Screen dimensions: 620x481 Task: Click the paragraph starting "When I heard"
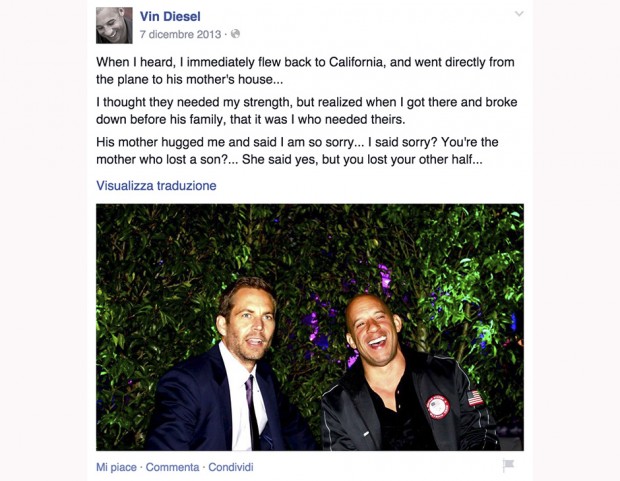(x=305, y=71)
